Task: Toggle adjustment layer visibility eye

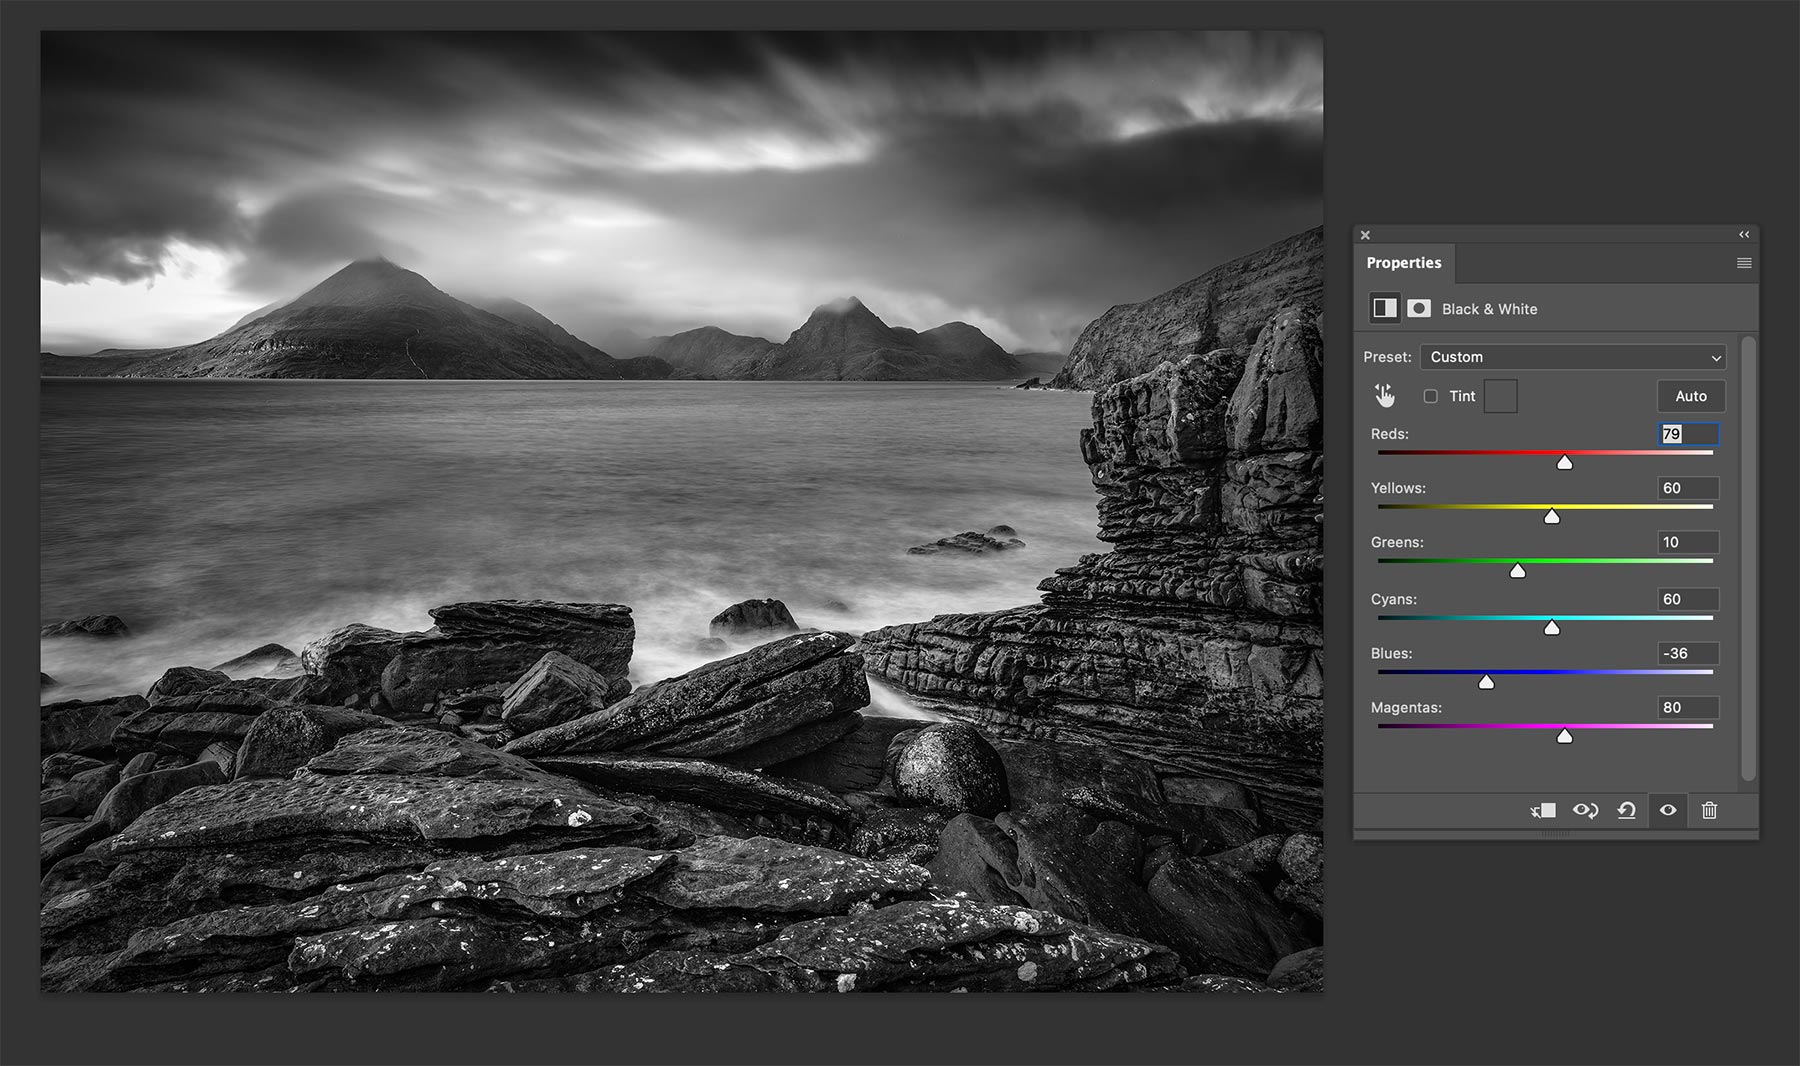Action: 1668,810
